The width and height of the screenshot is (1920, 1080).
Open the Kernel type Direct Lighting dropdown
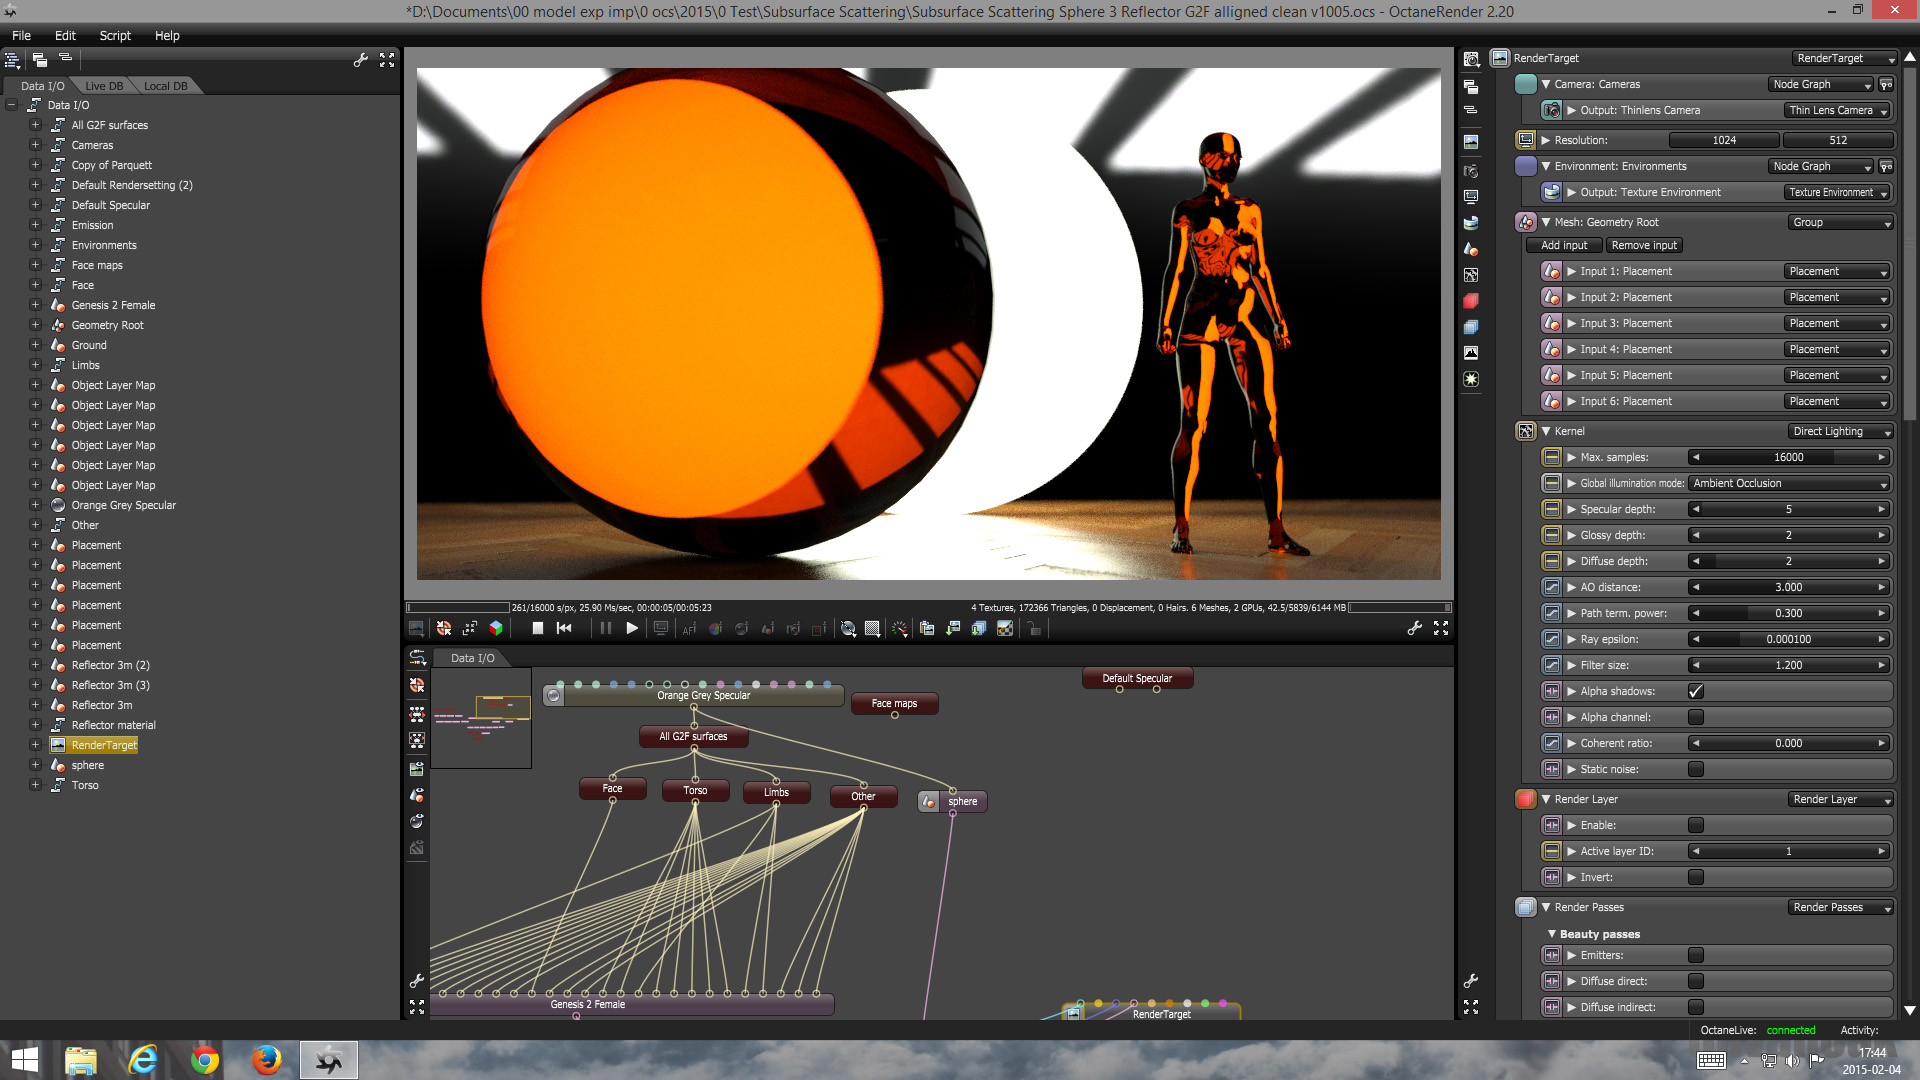pyautogui.click(x=1840, y=431)
